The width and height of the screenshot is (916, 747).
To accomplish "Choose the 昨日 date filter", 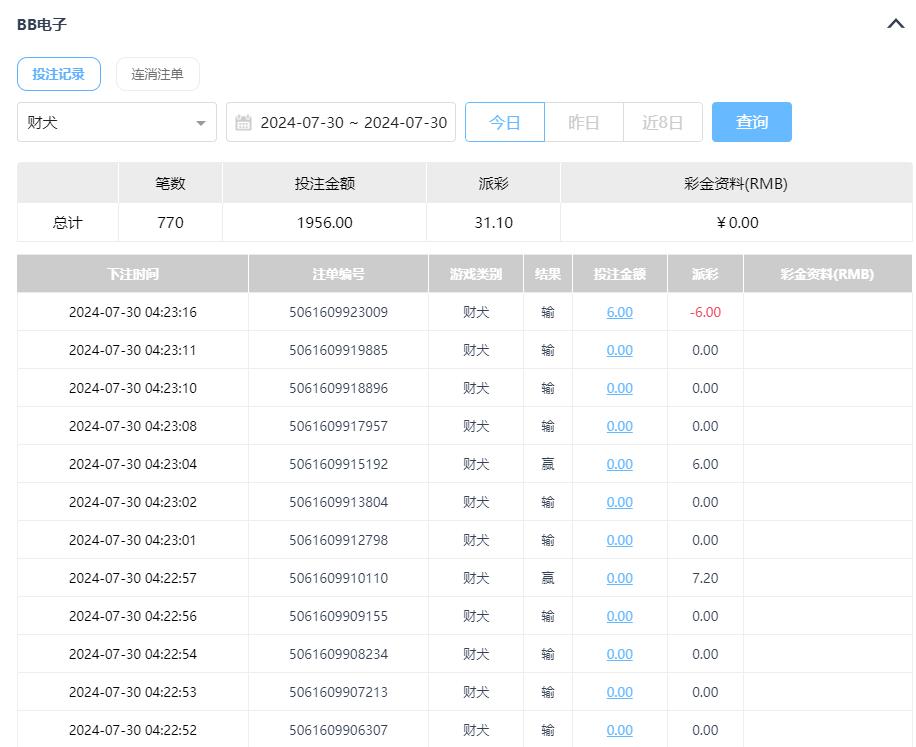I will (584, 122).
